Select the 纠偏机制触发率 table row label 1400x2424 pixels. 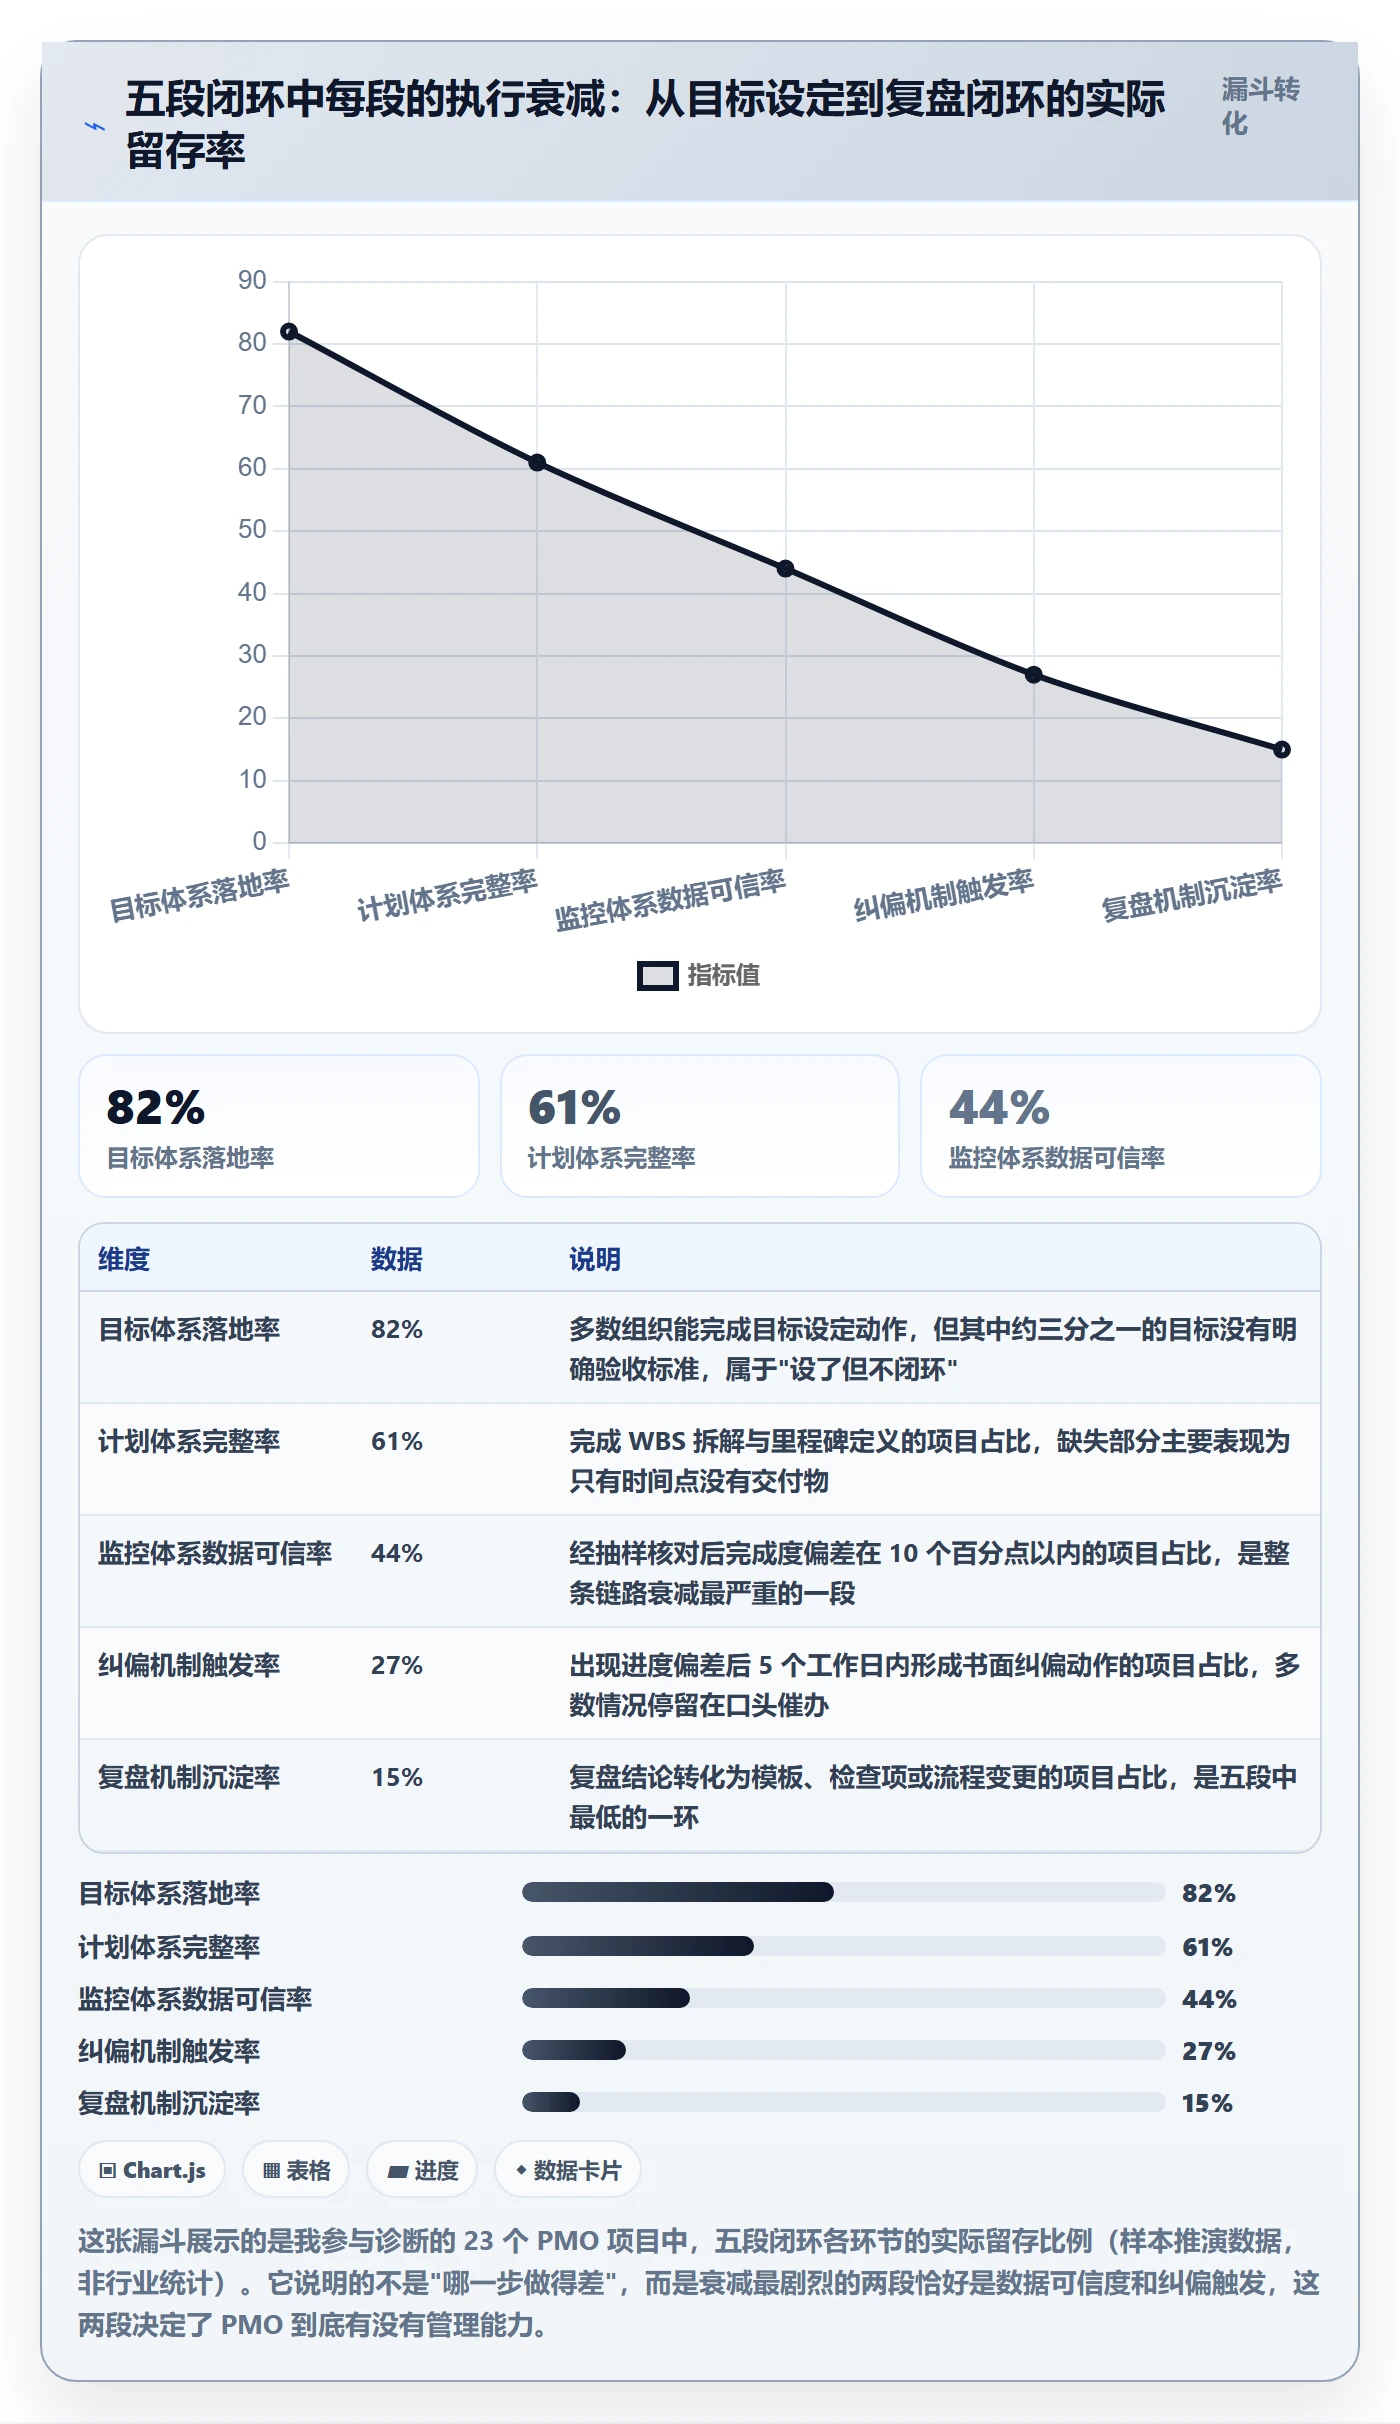[189, 1665]
